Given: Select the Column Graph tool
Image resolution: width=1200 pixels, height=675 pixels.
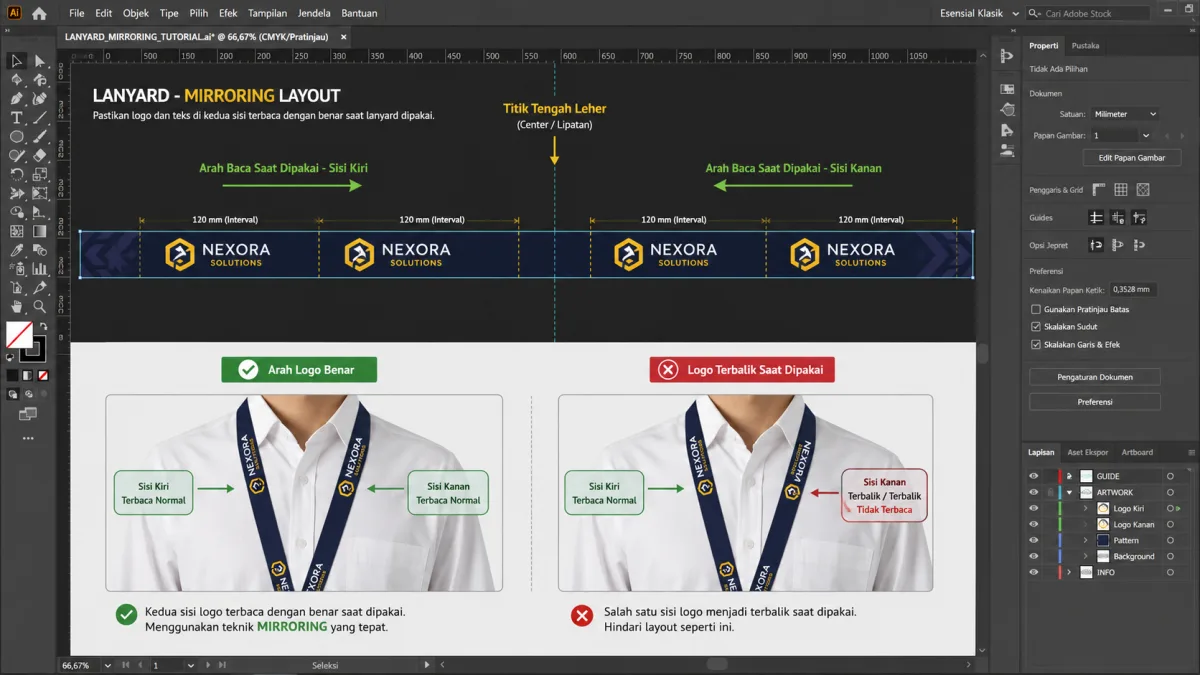Looking at the screenshot, I should point(40,269).
